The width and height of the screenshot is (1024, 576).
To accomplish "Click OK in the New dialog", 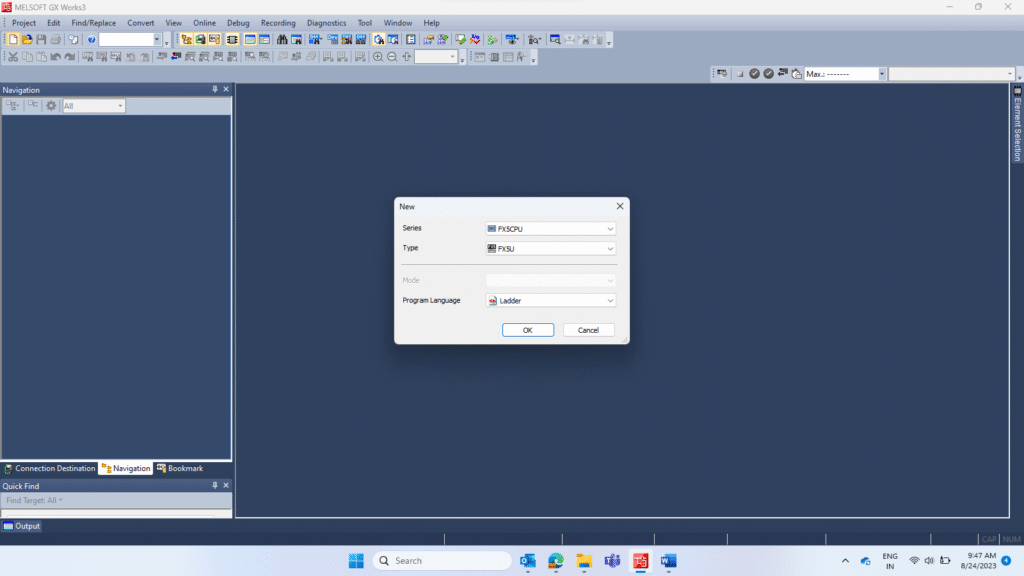I will click(528, 330).
